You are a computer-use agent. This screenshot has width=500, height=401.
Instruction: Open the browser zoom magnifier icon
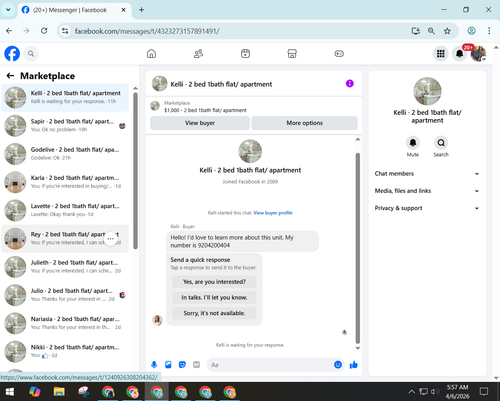pos(431,31)
